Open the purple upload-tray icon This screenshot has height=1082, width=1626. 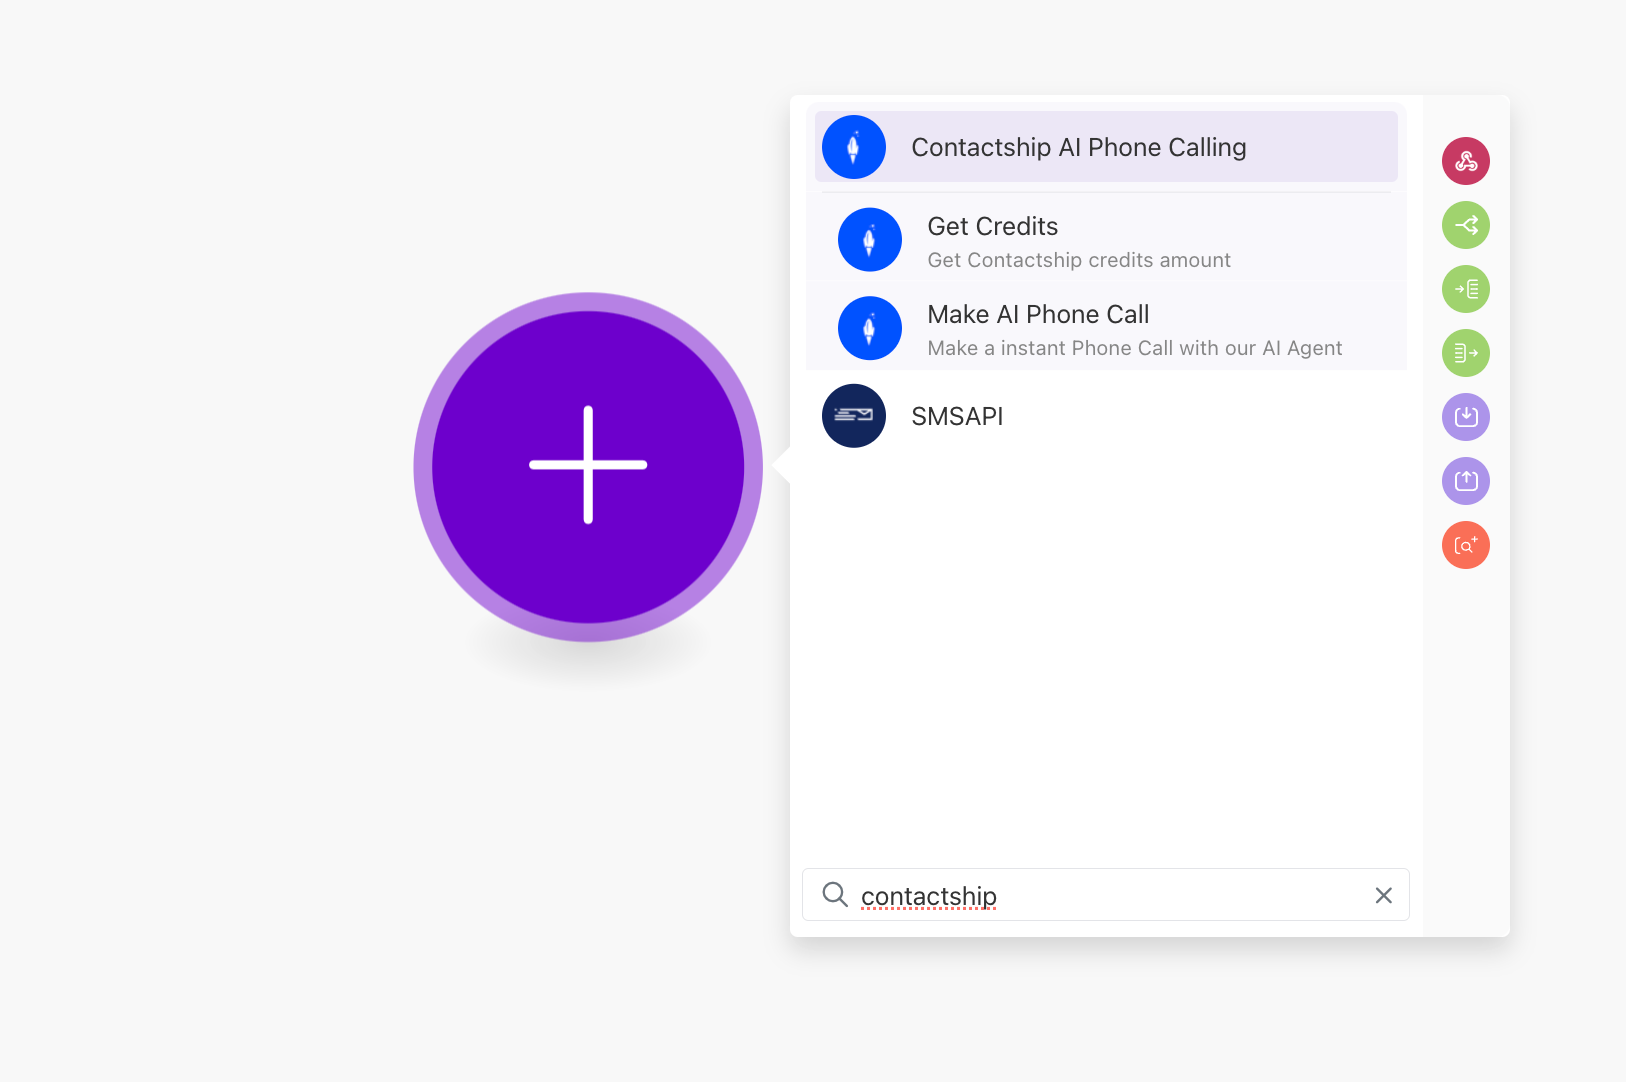click(1466, 481)
